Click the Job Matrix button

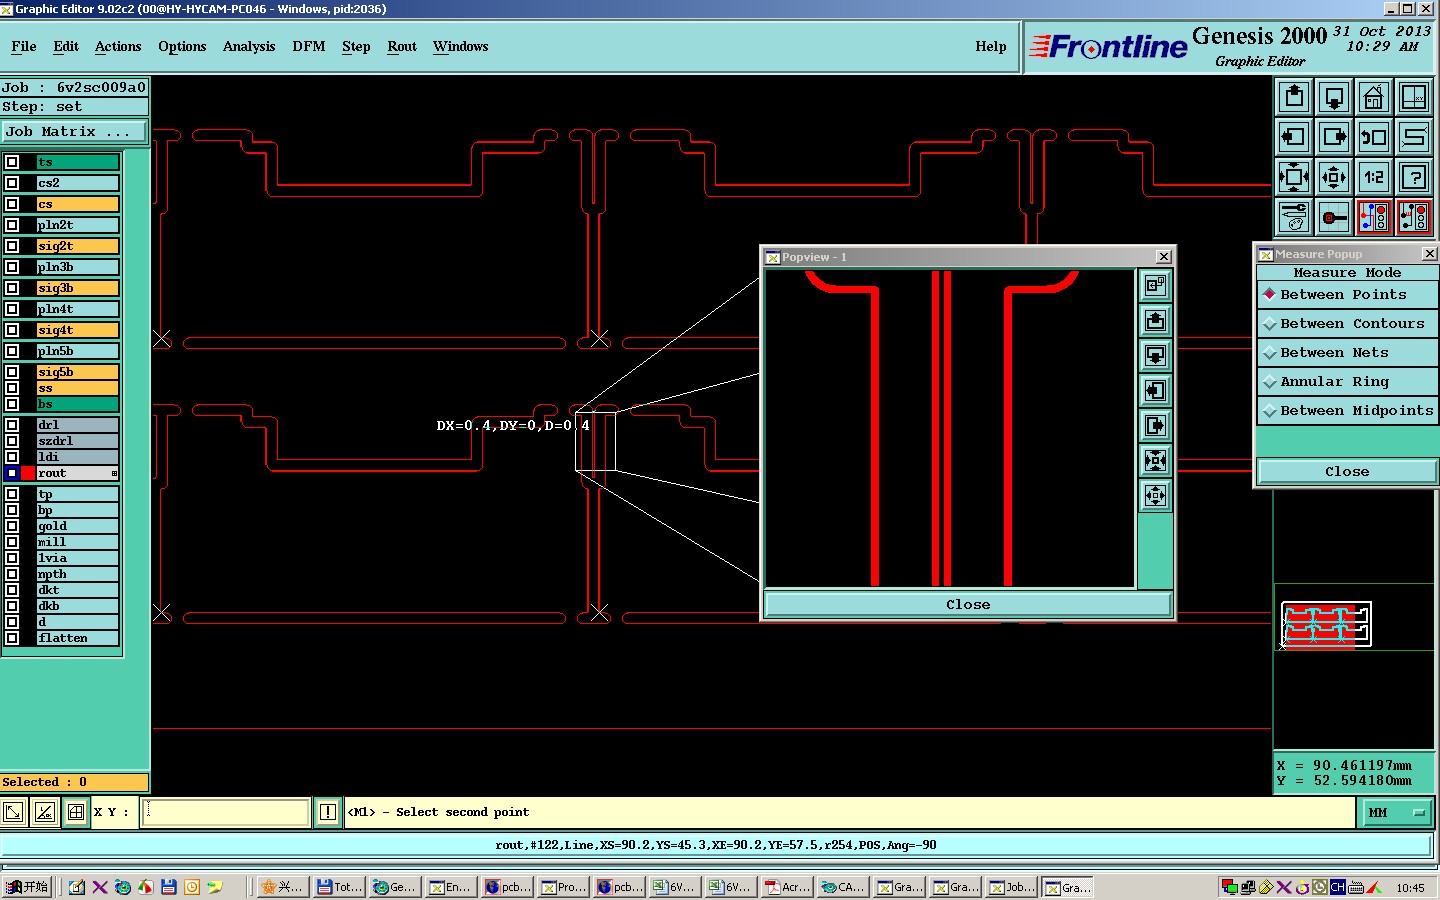[x=74, y=132]
